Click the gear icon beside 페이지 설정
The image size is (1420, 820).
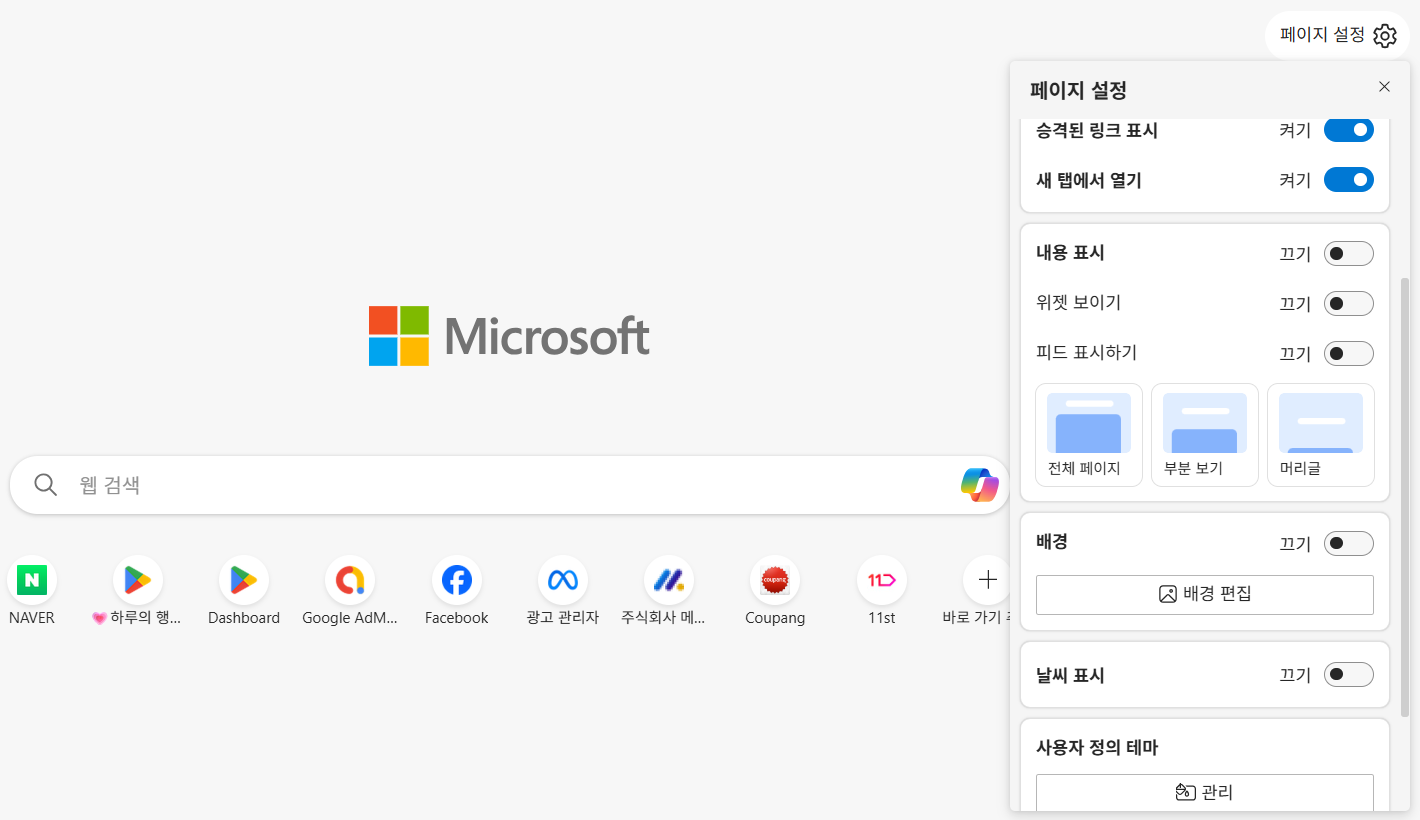[x=1384, y=35]
